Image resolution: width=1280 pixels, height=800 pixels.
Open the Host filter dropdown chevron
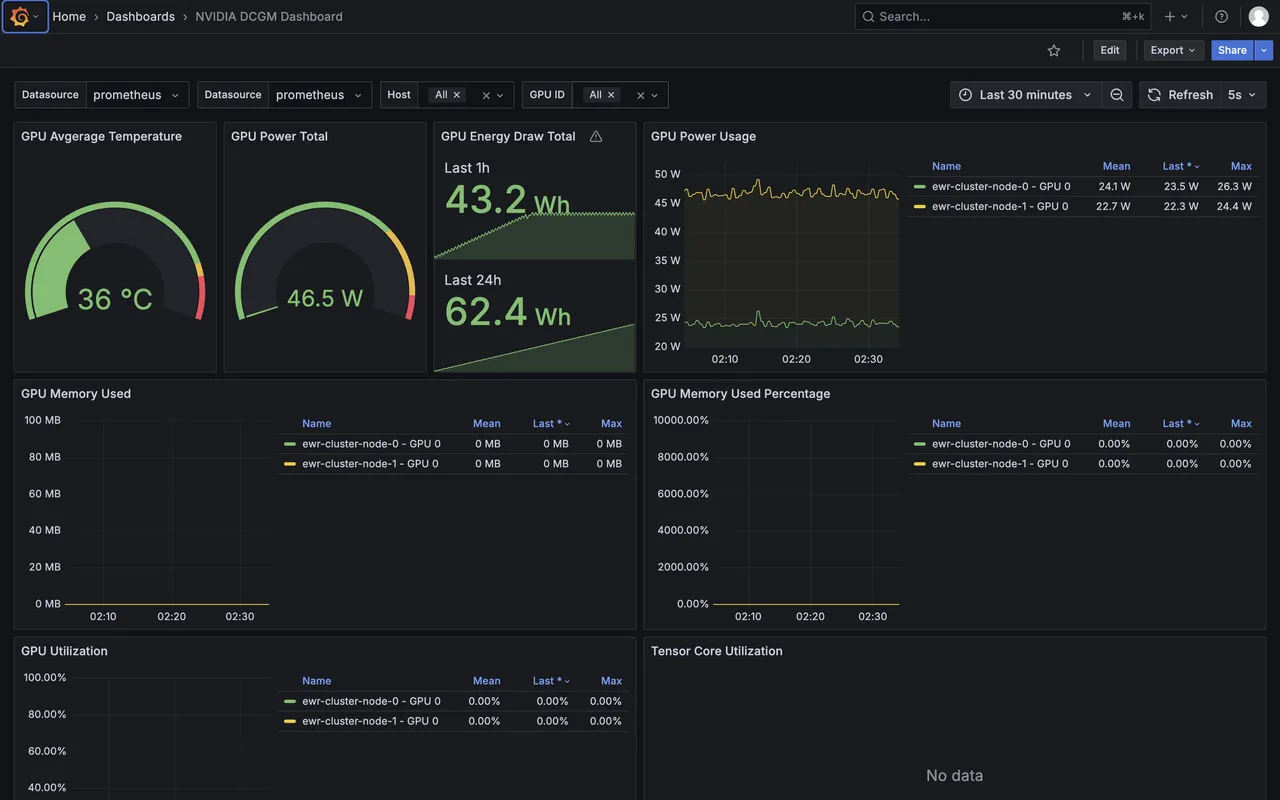click(500, 95)
